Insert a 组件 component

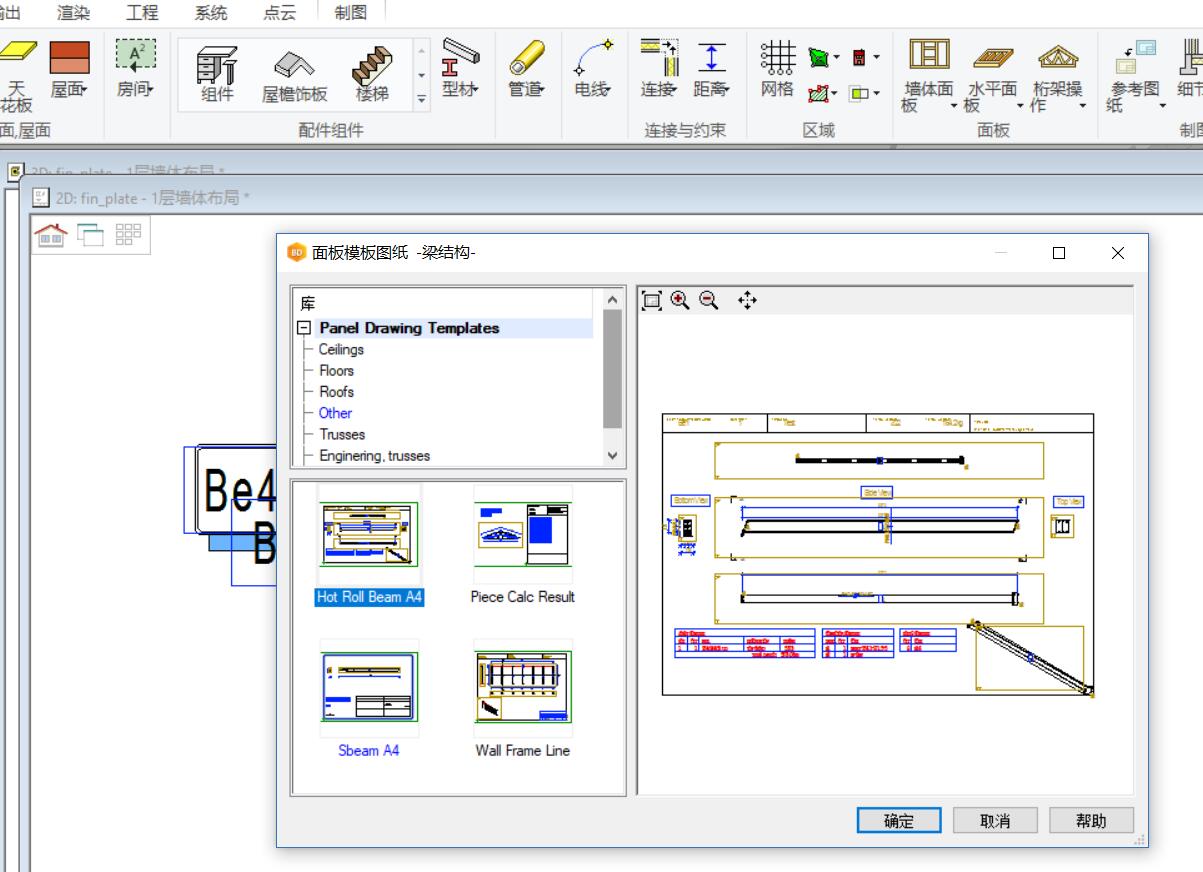pos(217,74)
